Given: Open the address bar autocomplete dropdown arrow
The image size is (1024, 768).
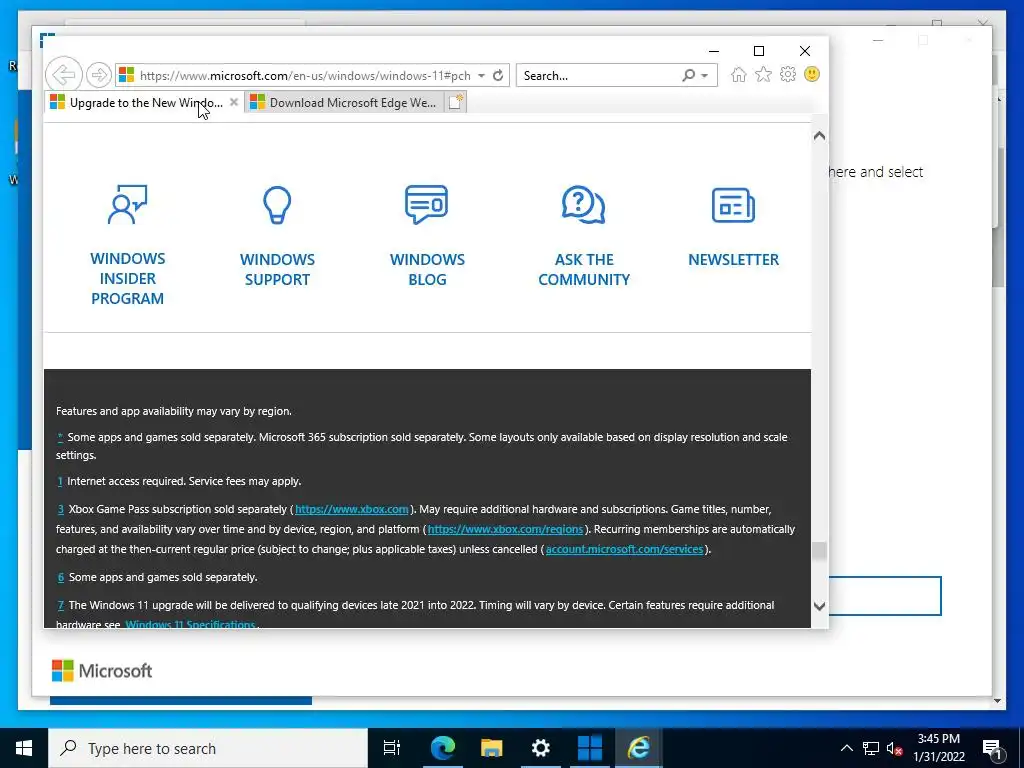Looking at the screenshot, I should pos(481,75).
